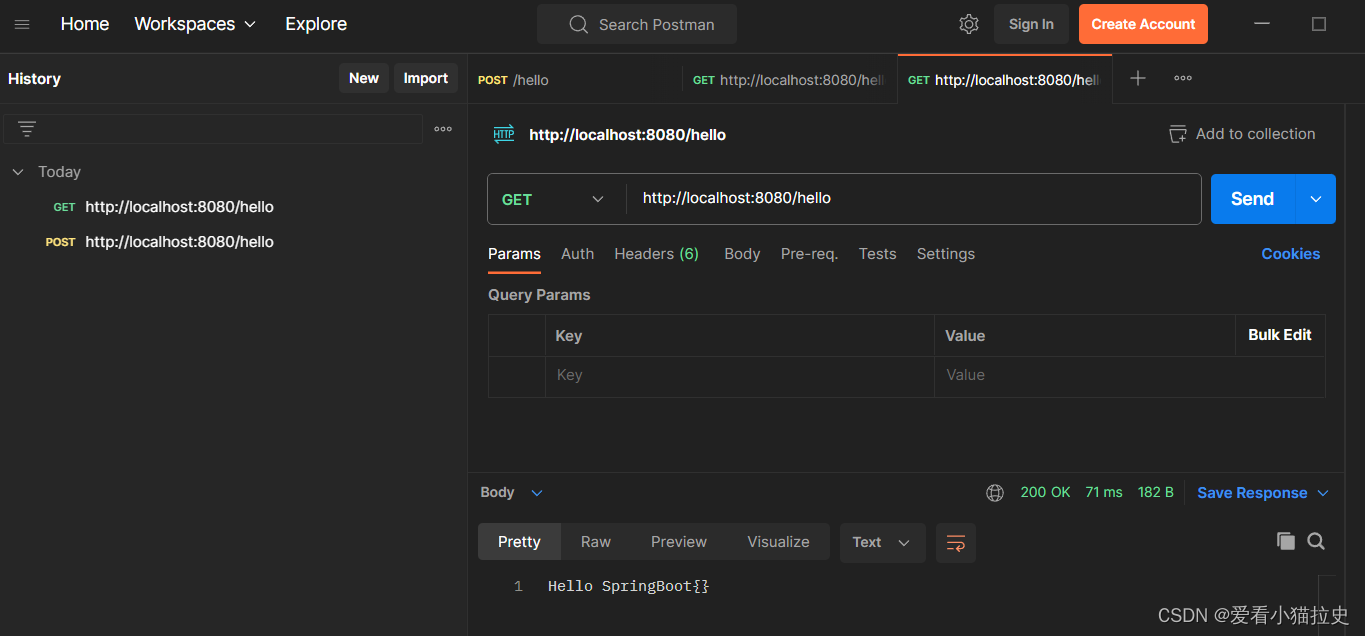Image resolution: width=1365 pixels, height=636 pixels.
Task: Switch to the Headers tab
Action: pyautogui.click(x=656, y=254)
